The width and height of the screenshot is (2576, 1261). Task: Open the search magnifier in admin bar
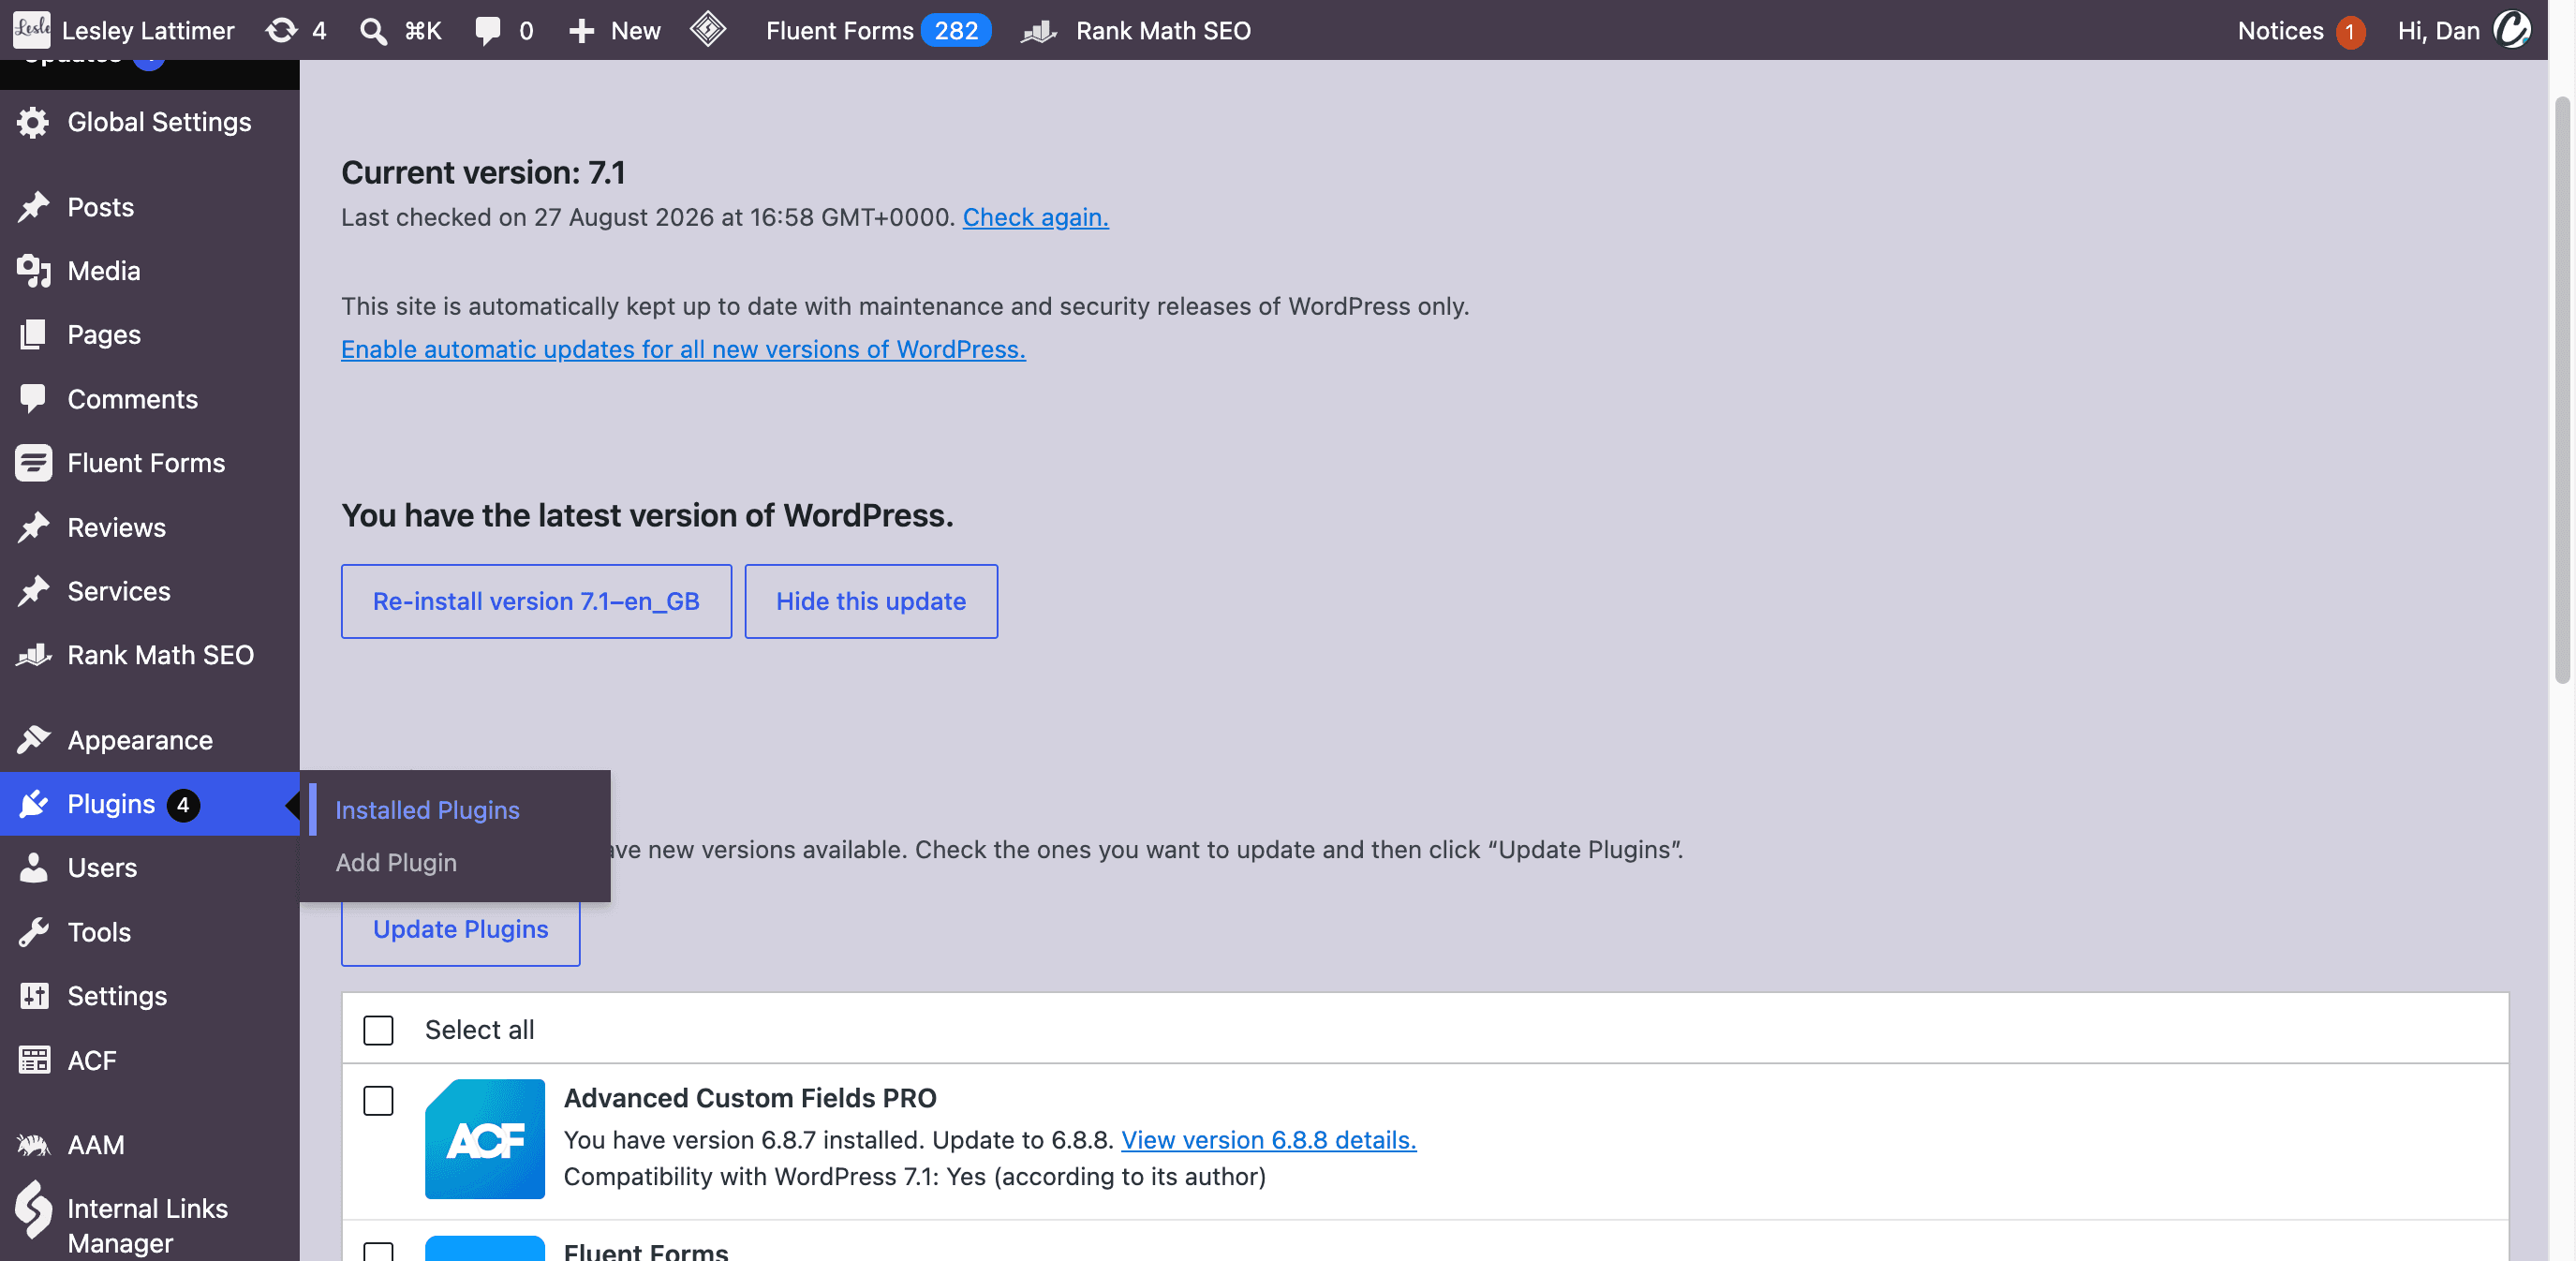(373, 31)
